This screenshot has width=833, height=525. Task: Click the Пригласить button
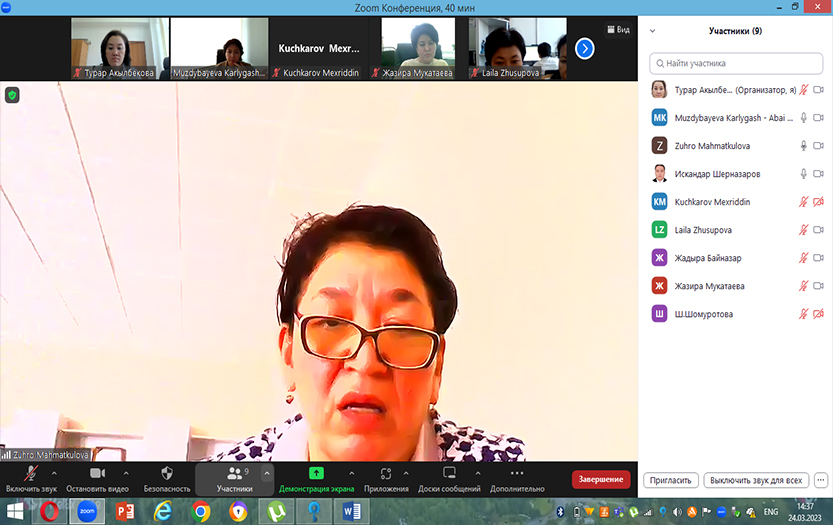pos(670,480)
